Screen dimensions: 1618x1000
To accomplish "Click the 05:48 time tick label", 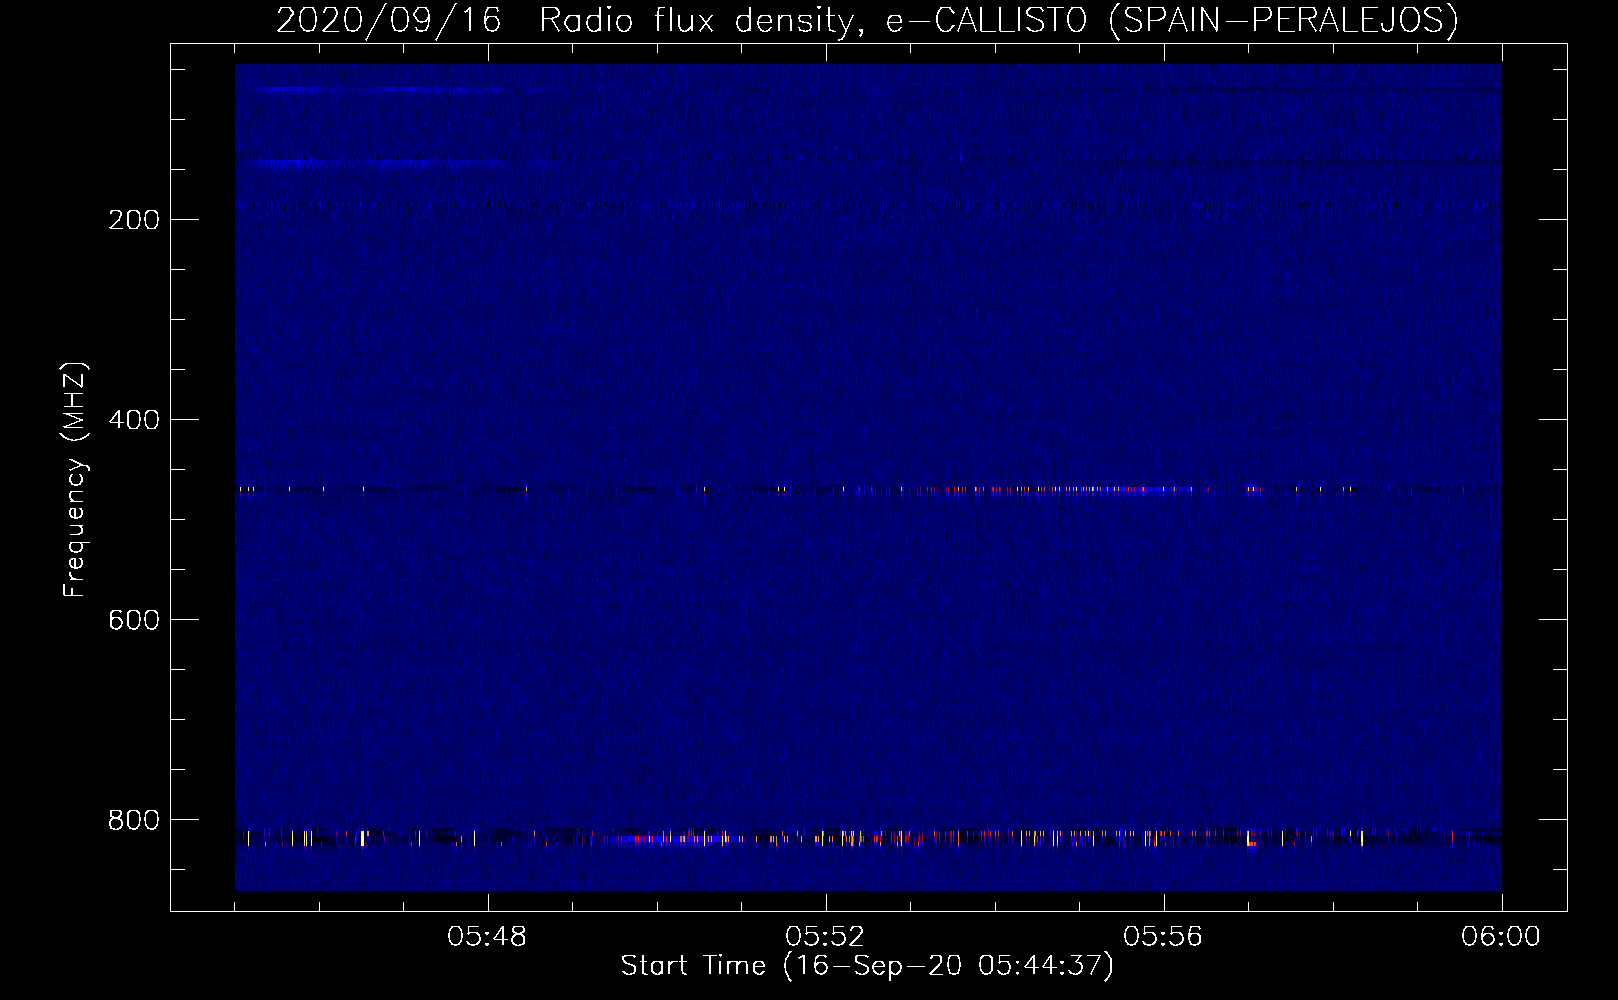I will [487, 937].
